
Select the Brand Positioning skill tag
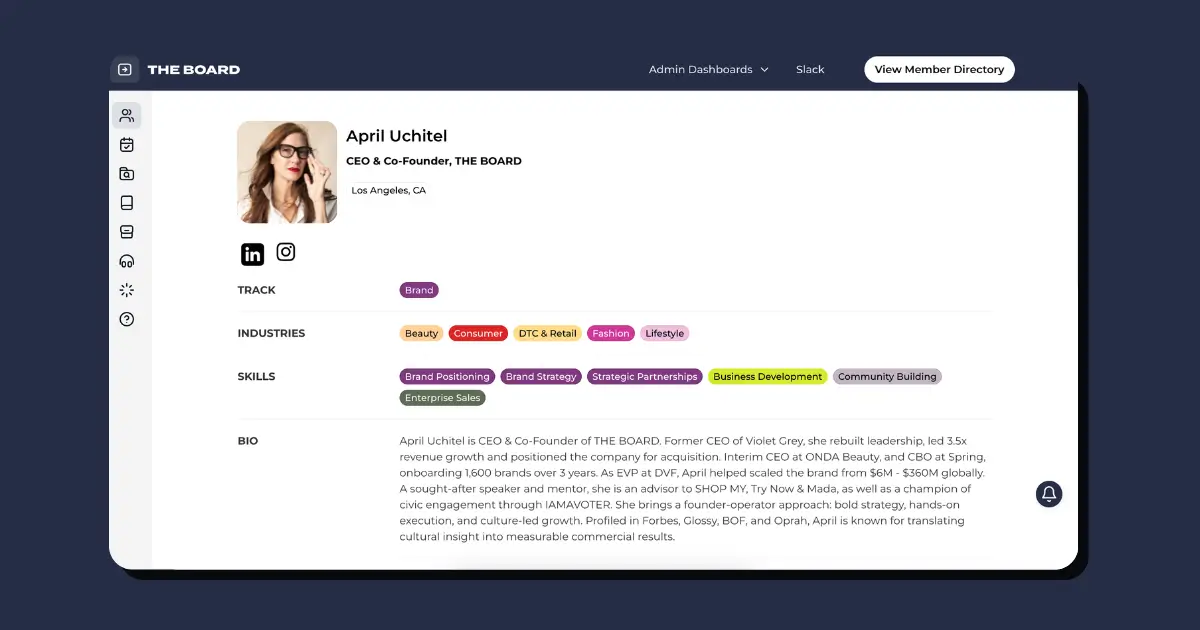tap(447, 377)
